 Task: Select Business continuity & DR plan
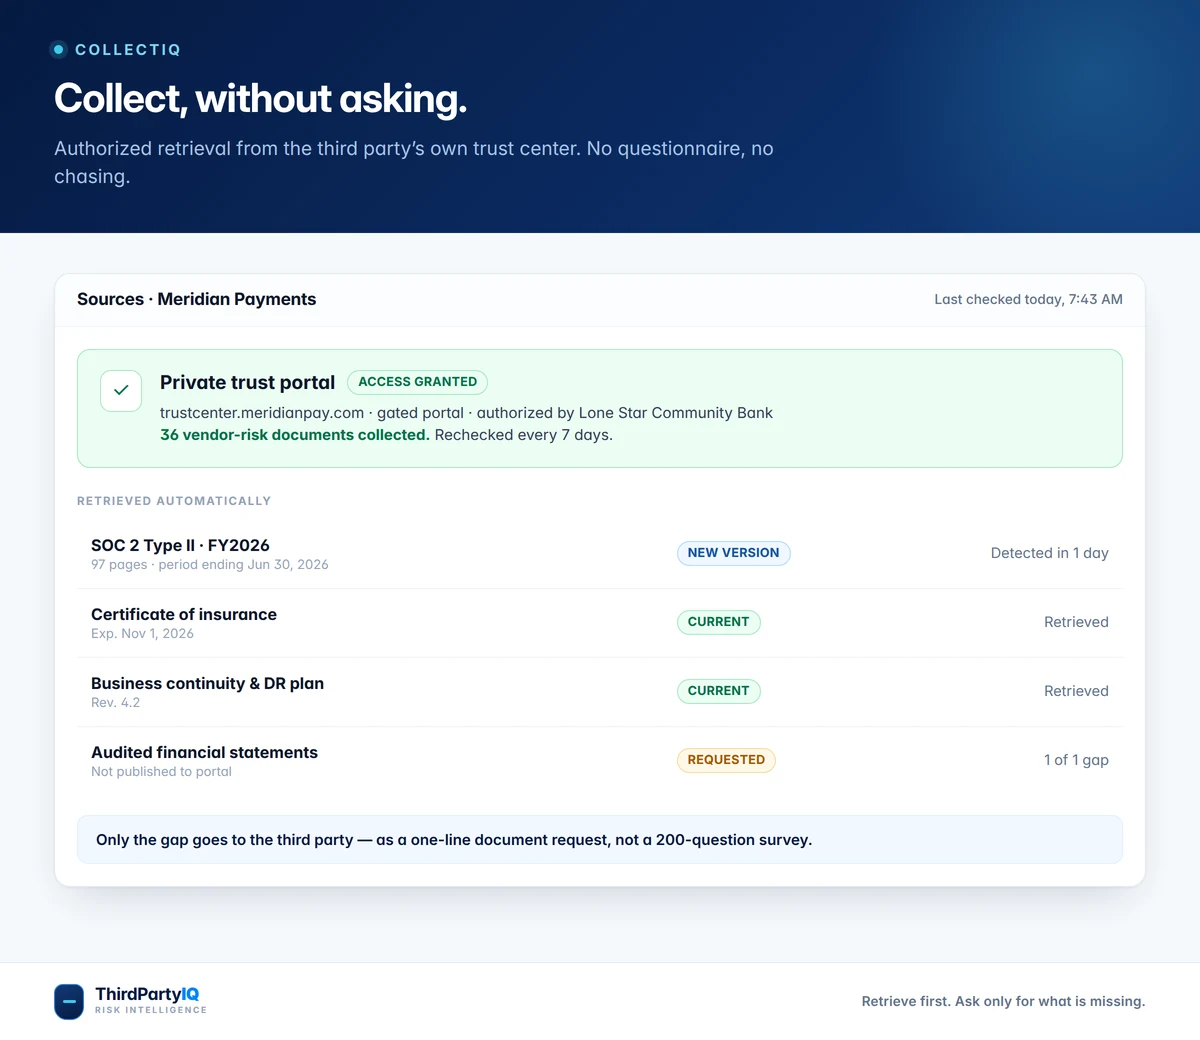[600, 692]
